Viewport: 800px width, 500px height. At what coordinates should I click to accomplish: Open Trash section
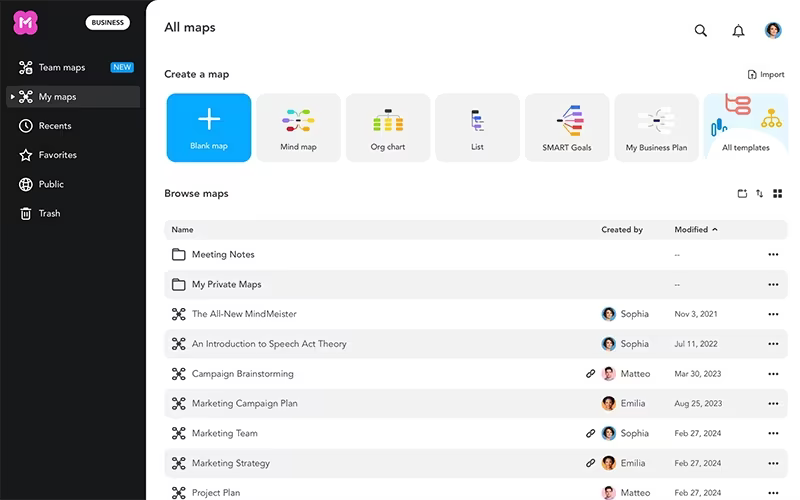tap(49, 213)
